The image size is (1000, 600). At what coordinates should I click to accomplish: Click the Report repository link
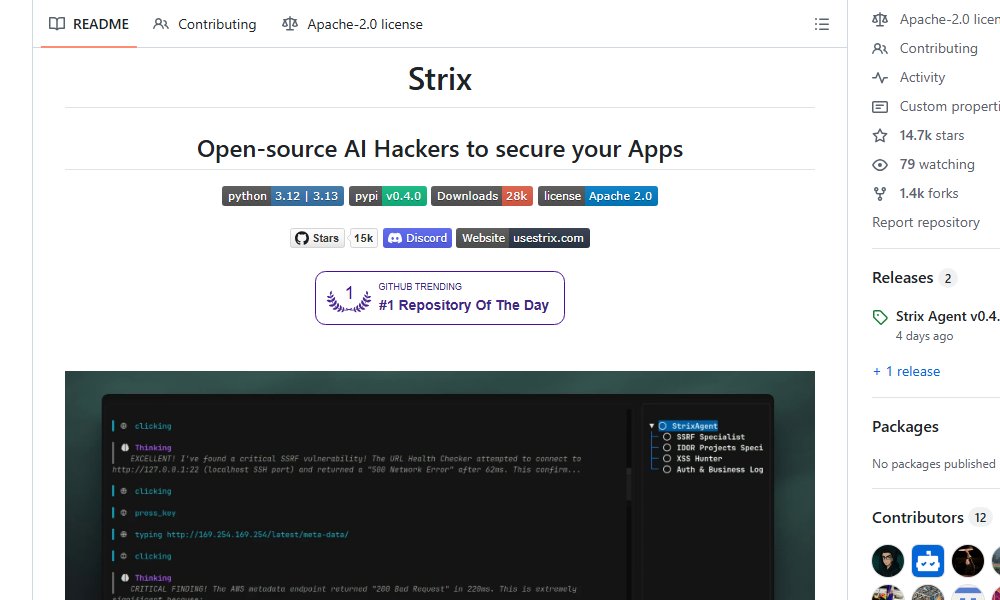click(926, 222)
